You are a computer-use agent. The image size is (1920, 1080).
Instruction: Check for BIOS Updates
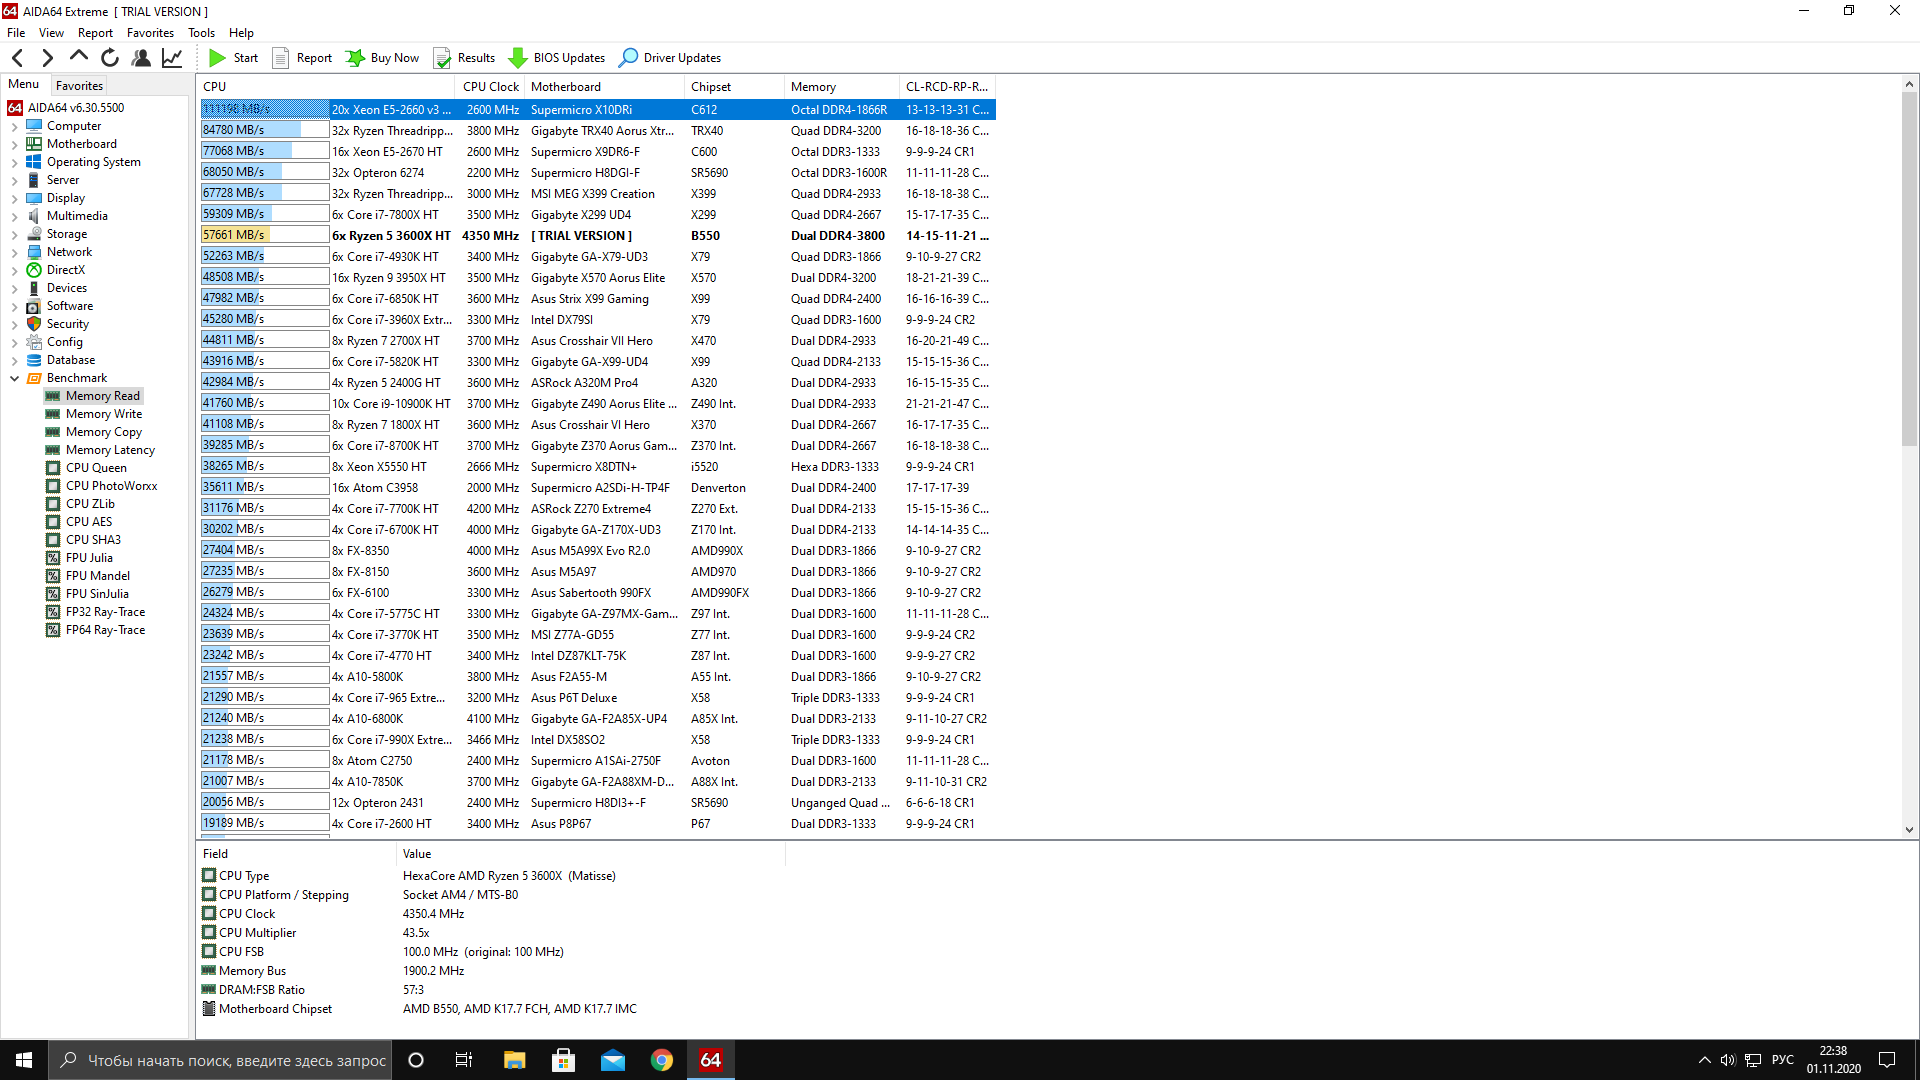click(557, 58)
